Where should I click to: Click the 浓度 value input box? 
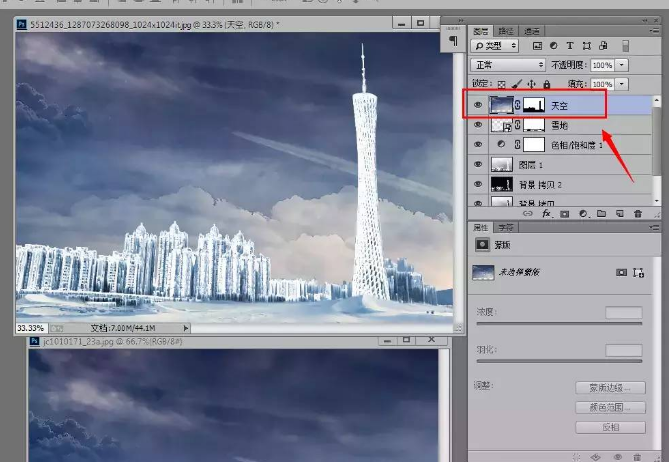[624, 313]
